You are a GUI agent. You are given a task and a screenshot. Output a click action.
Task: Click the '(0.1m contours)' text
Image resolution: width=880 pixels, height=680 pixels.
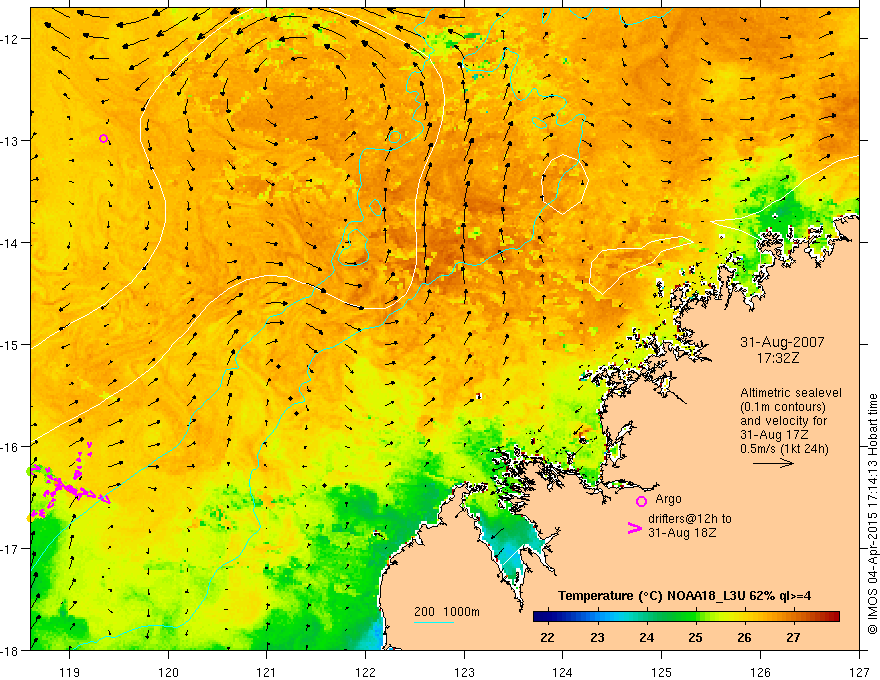click(x=783, y=407)
